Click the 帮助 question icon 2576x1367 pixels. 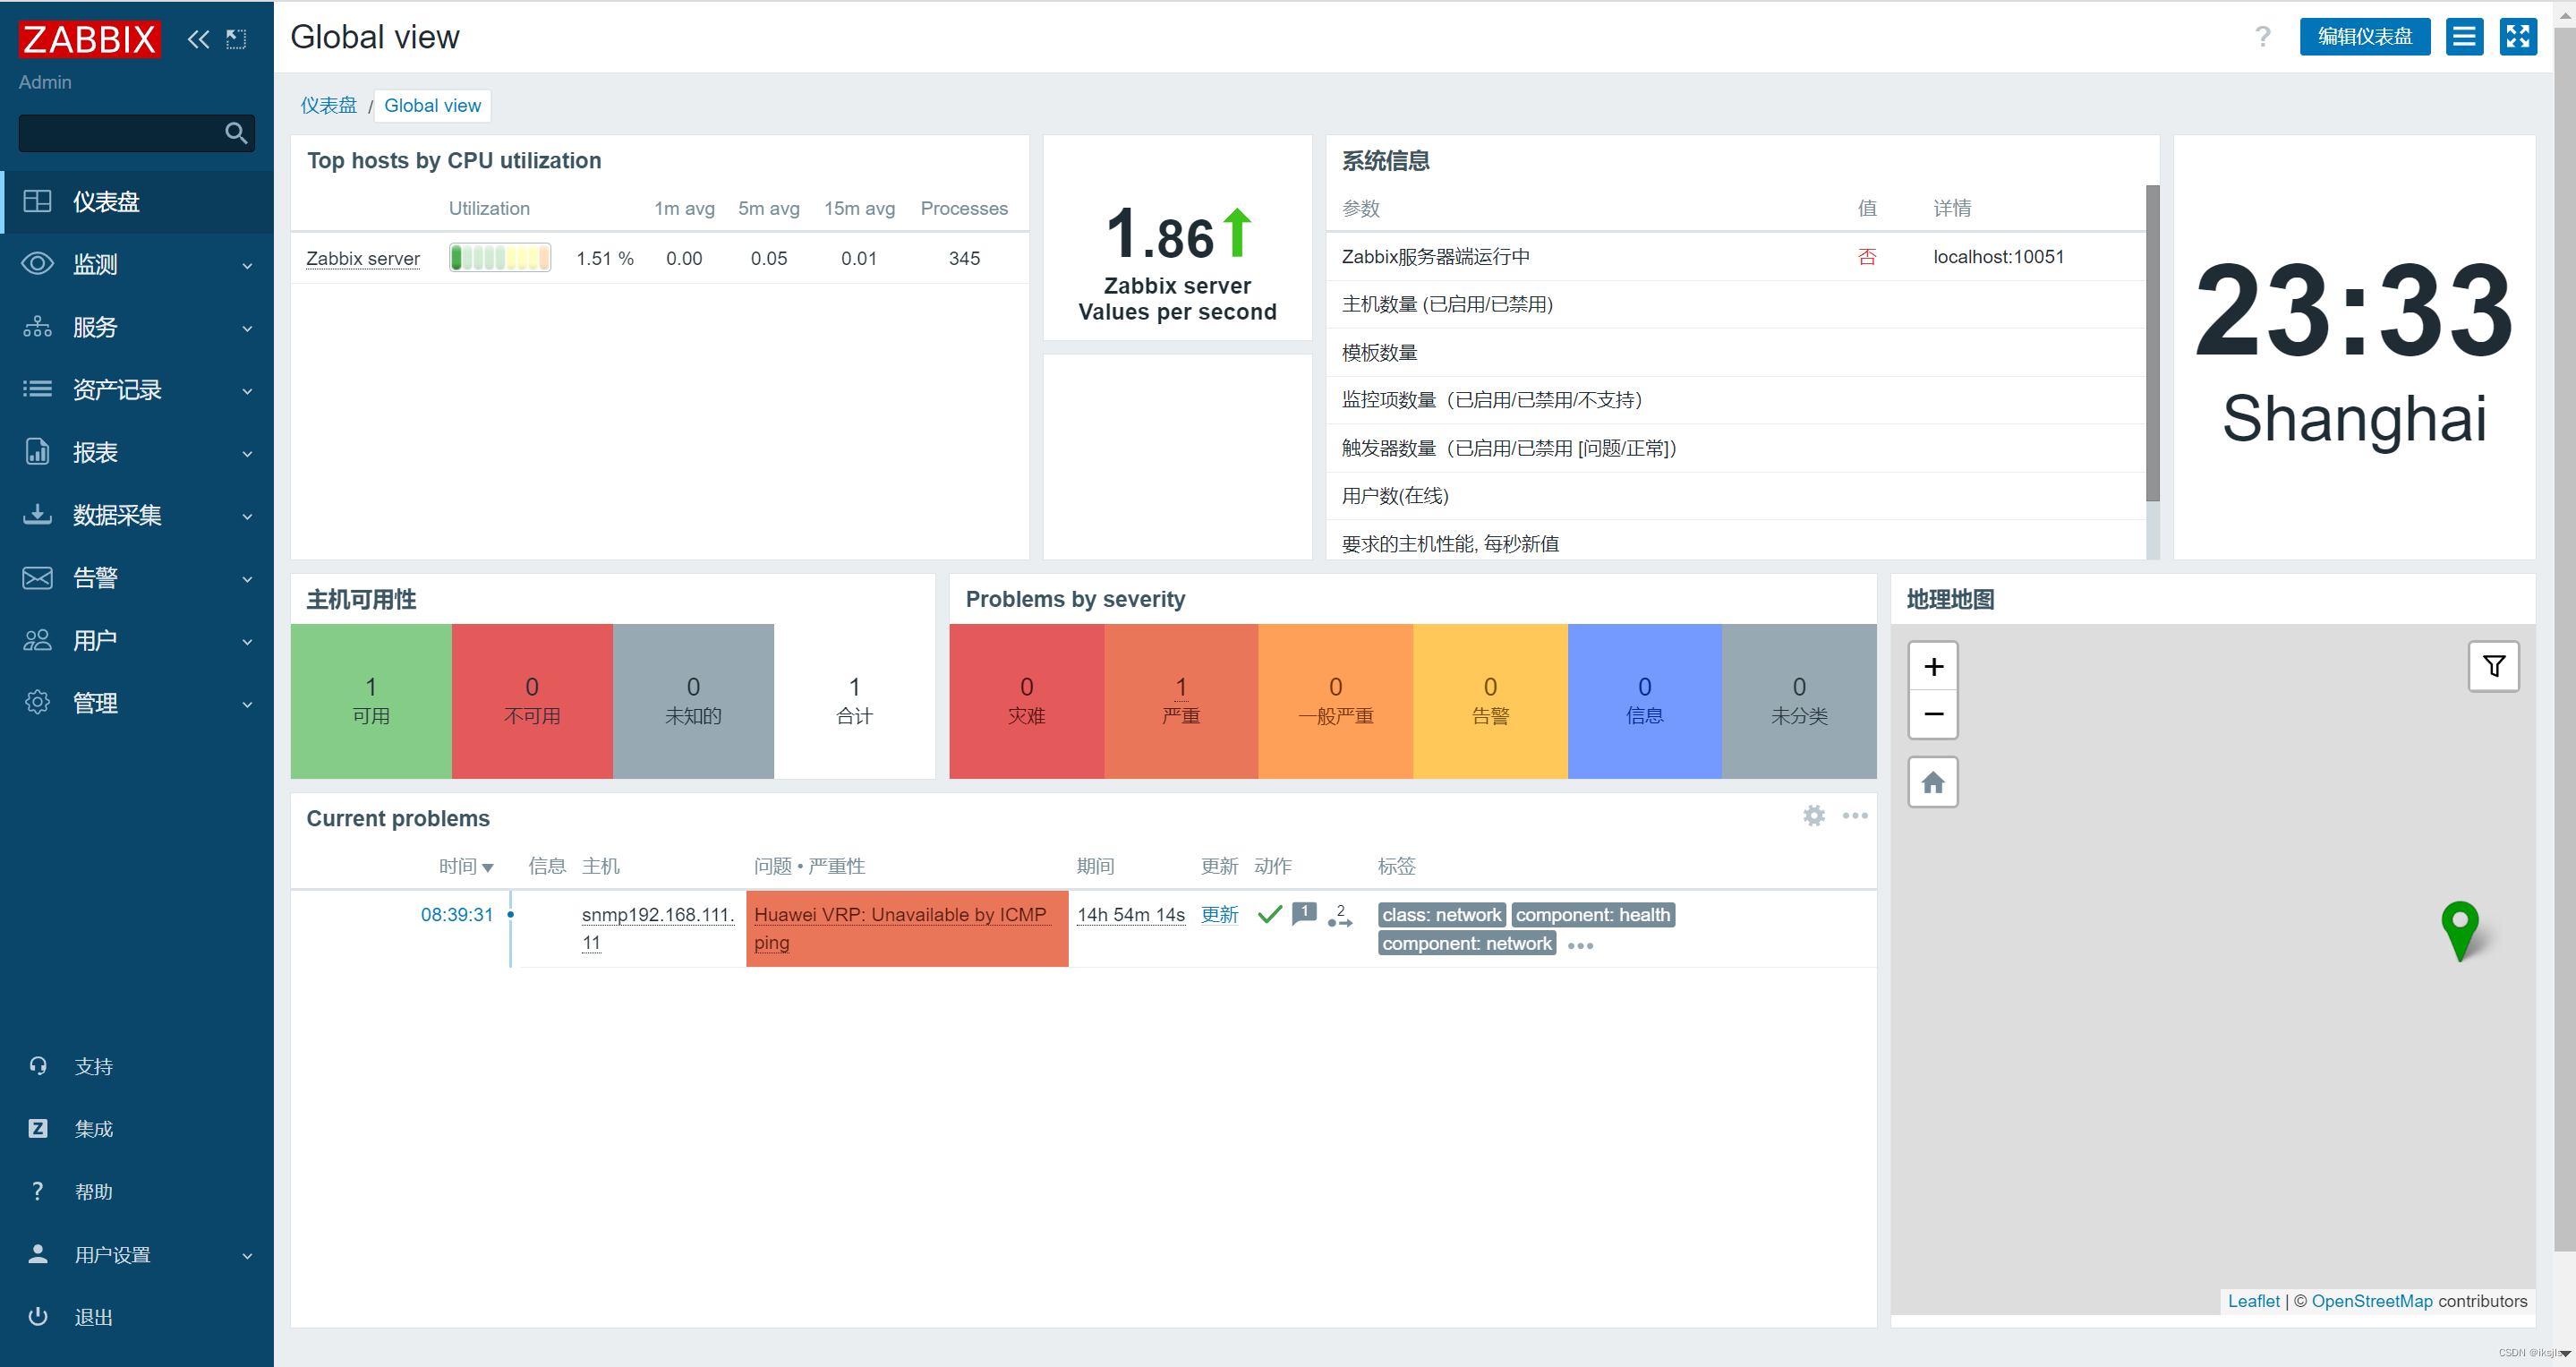38,1192
